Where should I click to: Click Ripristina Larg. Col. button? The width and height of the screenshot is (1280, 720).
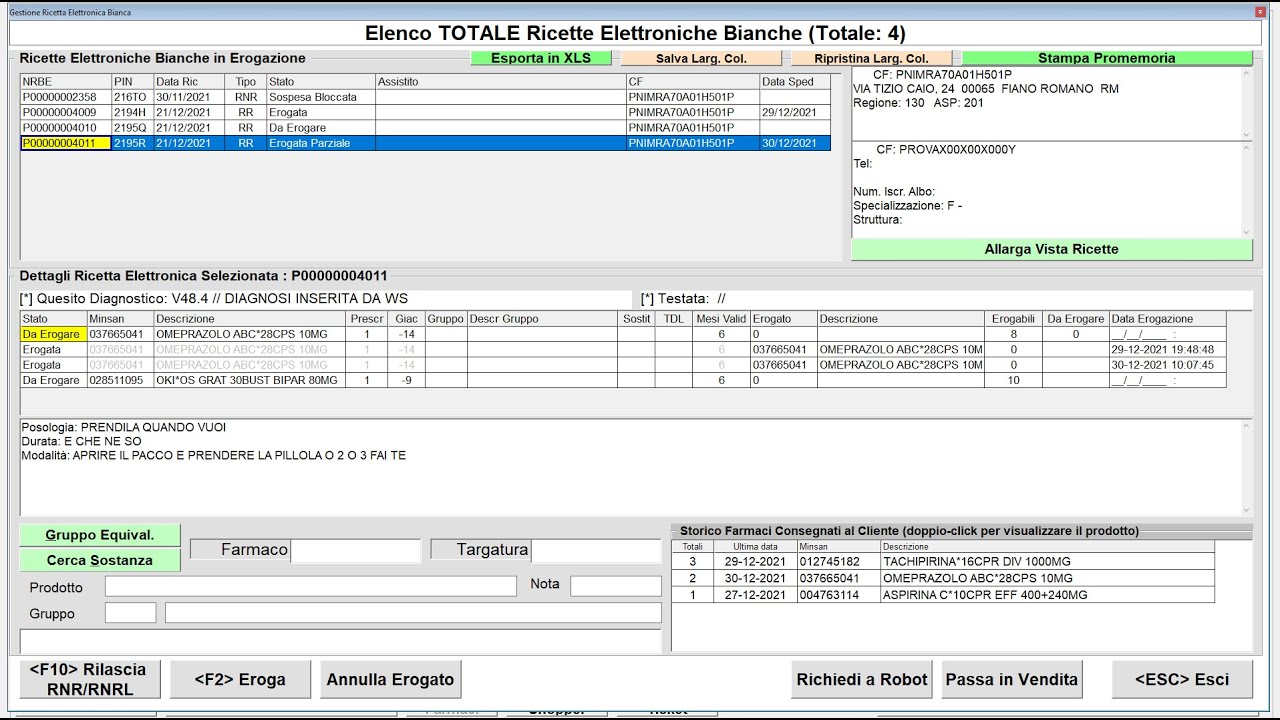point(871,58)
